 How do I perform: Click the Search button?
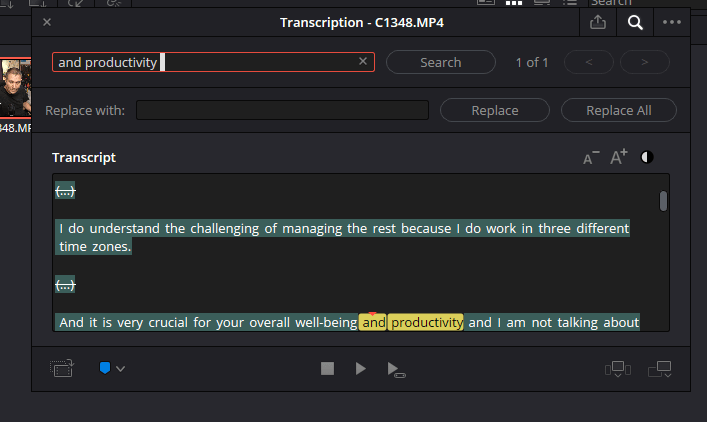tap(441, 62)
